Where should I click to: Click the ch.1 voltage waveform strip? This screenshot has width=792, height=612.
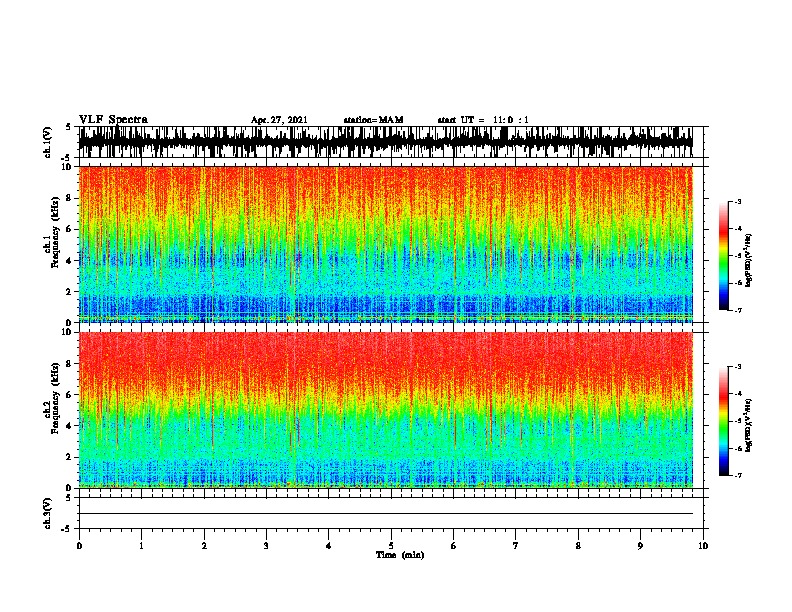click(386, 142)
